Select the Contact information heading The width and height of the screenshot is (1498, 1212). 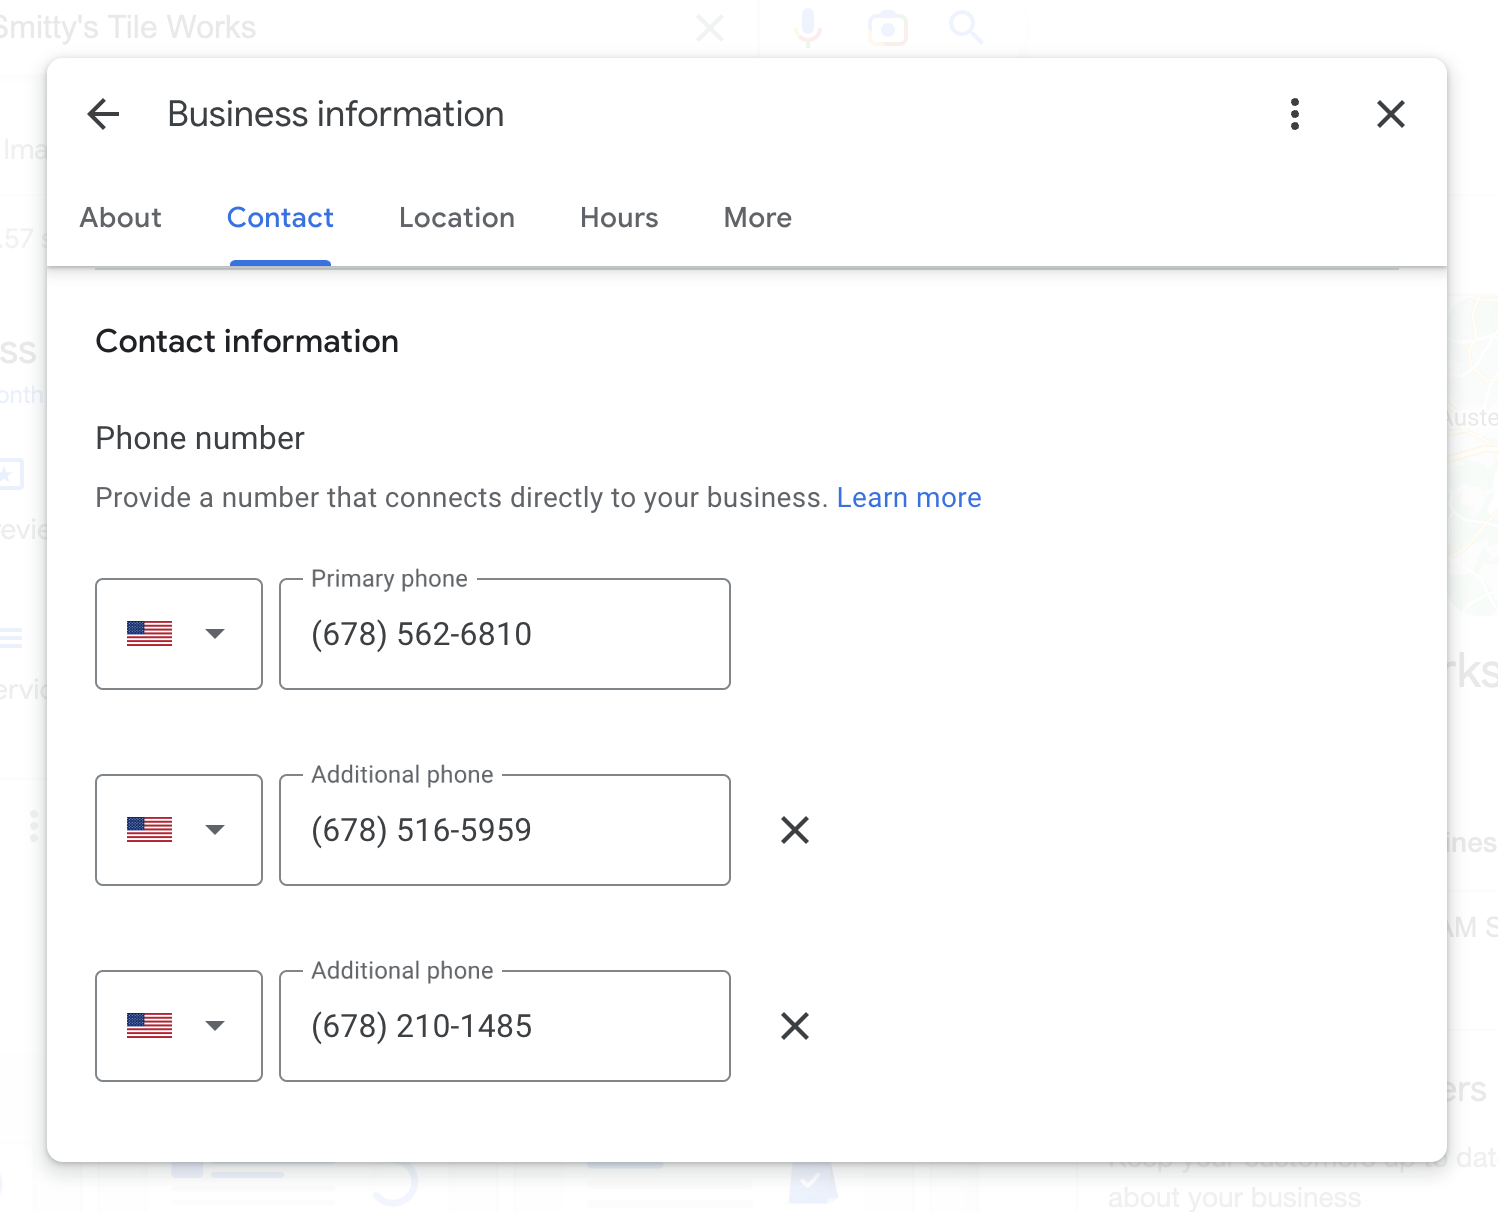(x=247, y=342)
